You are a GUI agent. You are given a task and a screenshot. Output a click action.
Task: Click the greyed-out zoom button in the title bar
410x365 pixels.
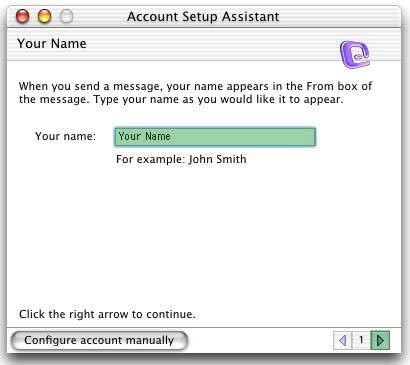(66, 16)
